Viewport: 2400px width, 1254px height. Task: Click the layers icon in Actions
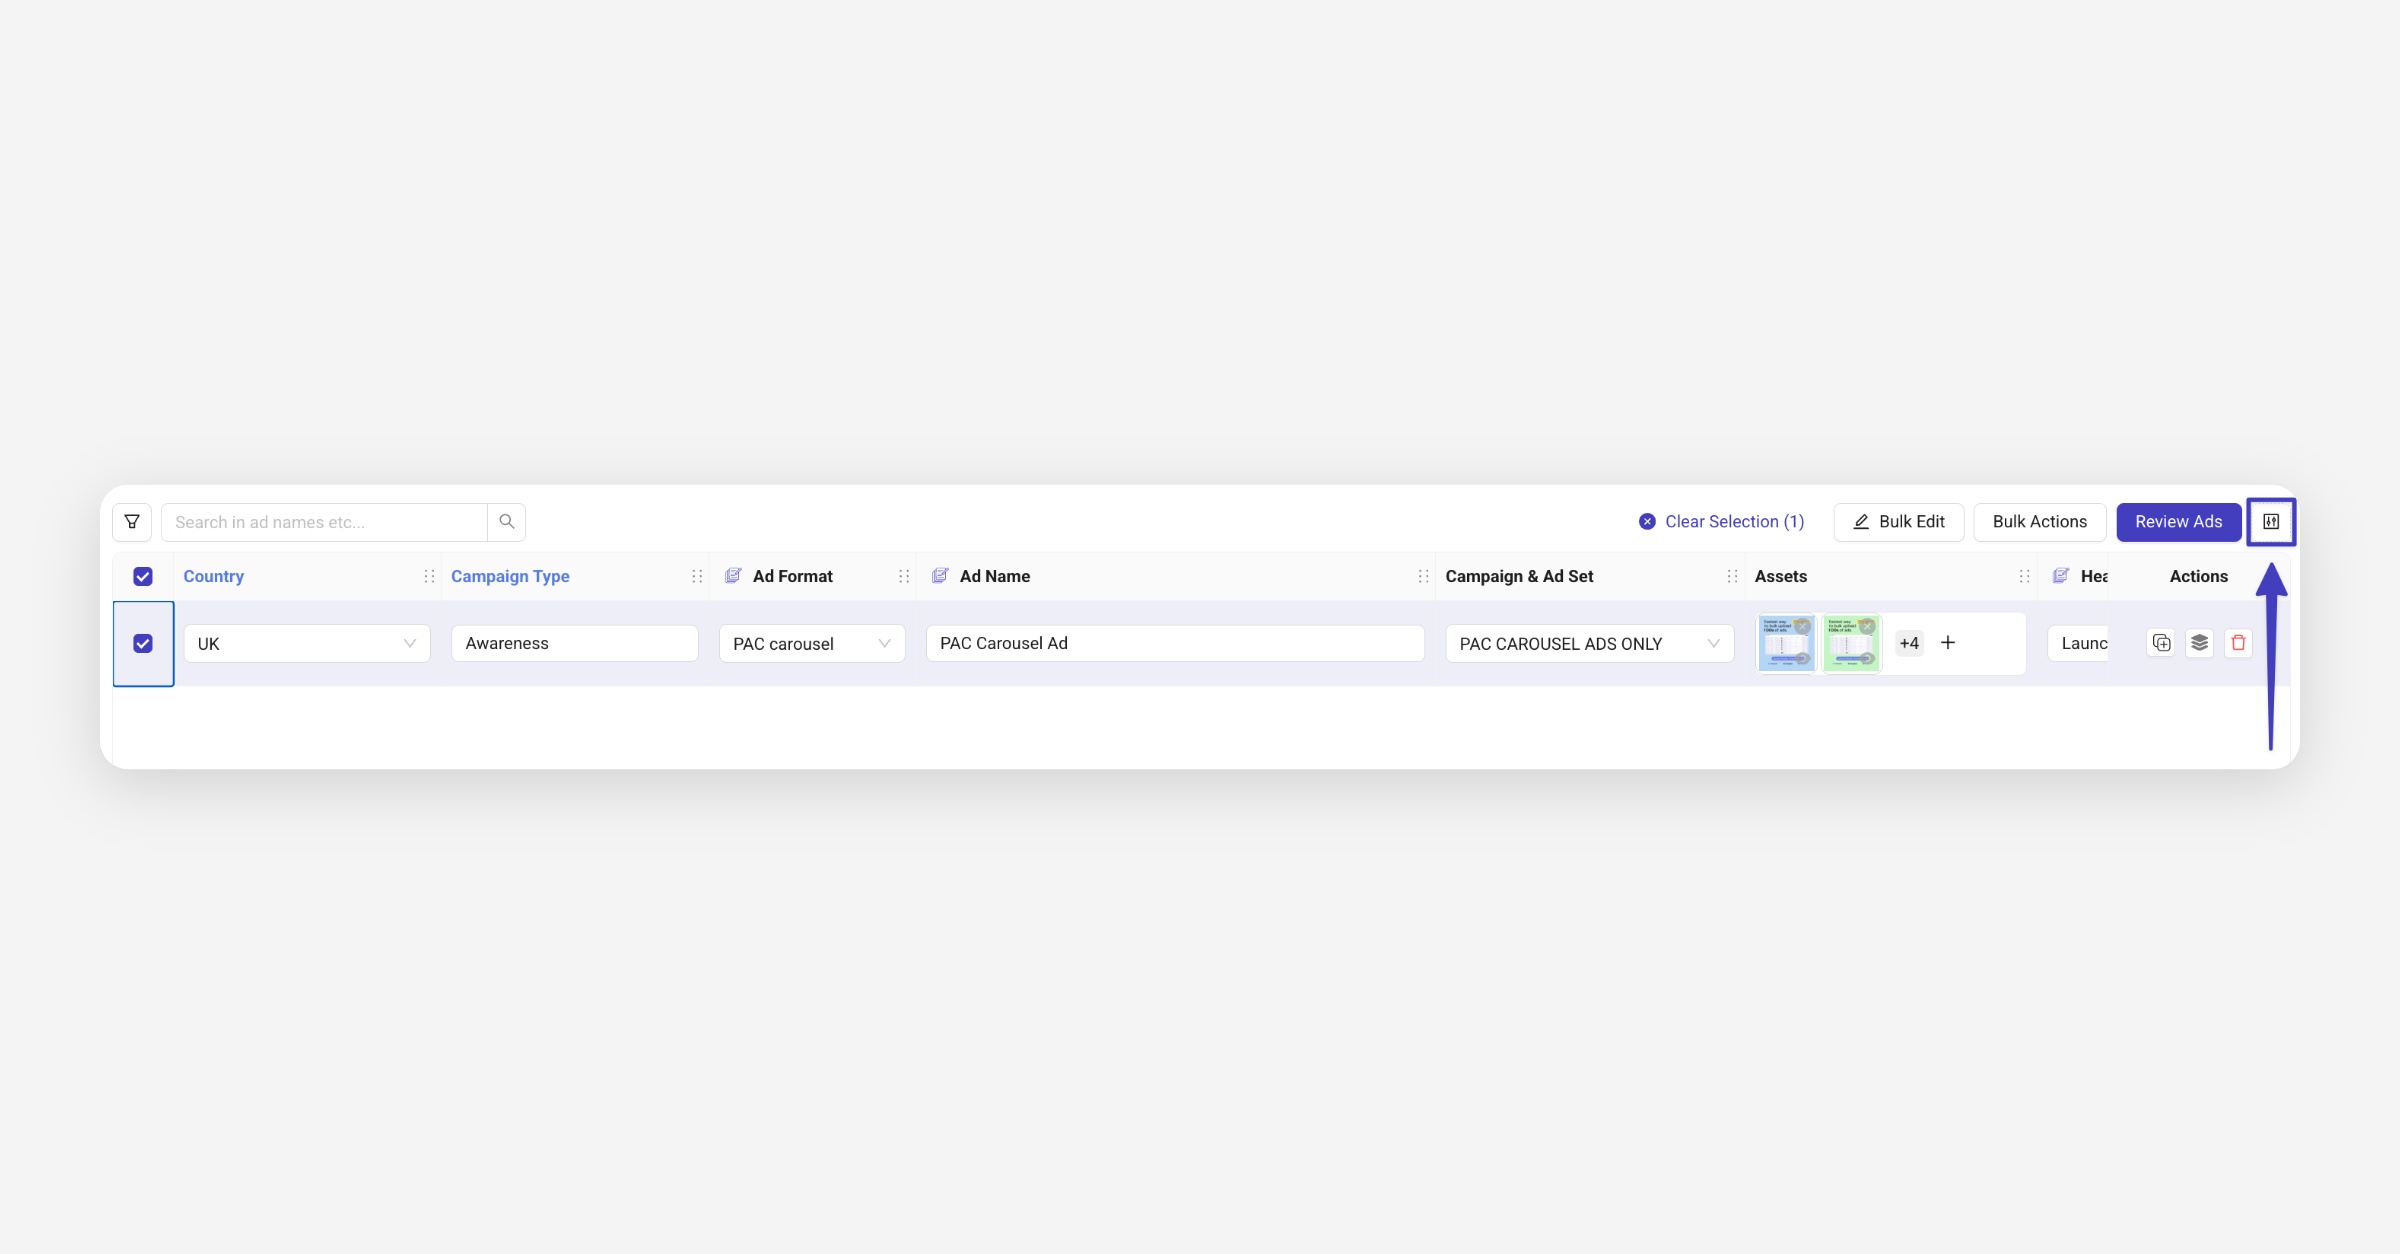pos(2200,643)
